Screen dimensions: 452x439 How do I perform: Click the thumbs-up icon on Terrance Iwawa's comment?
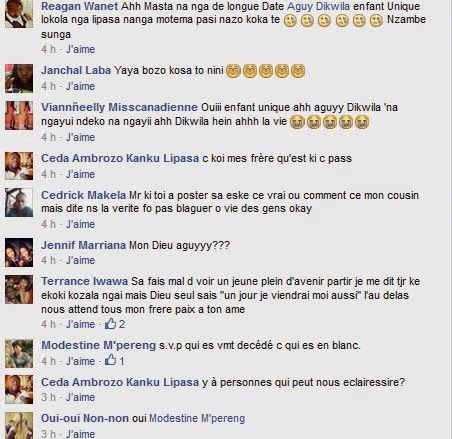tap(111, 323)
